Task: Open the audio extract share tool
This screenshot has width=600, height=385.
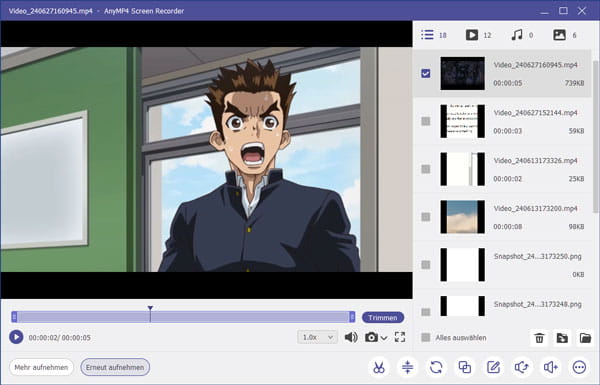Action: coord(522,367)
